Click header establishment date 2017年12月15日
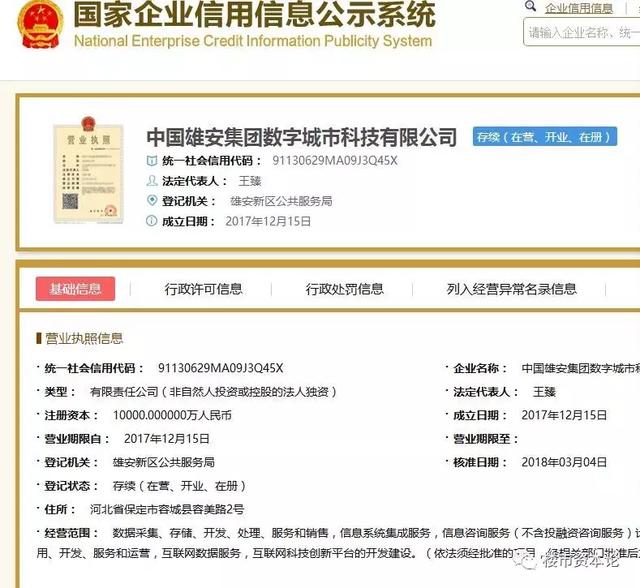 click(268, 221)
